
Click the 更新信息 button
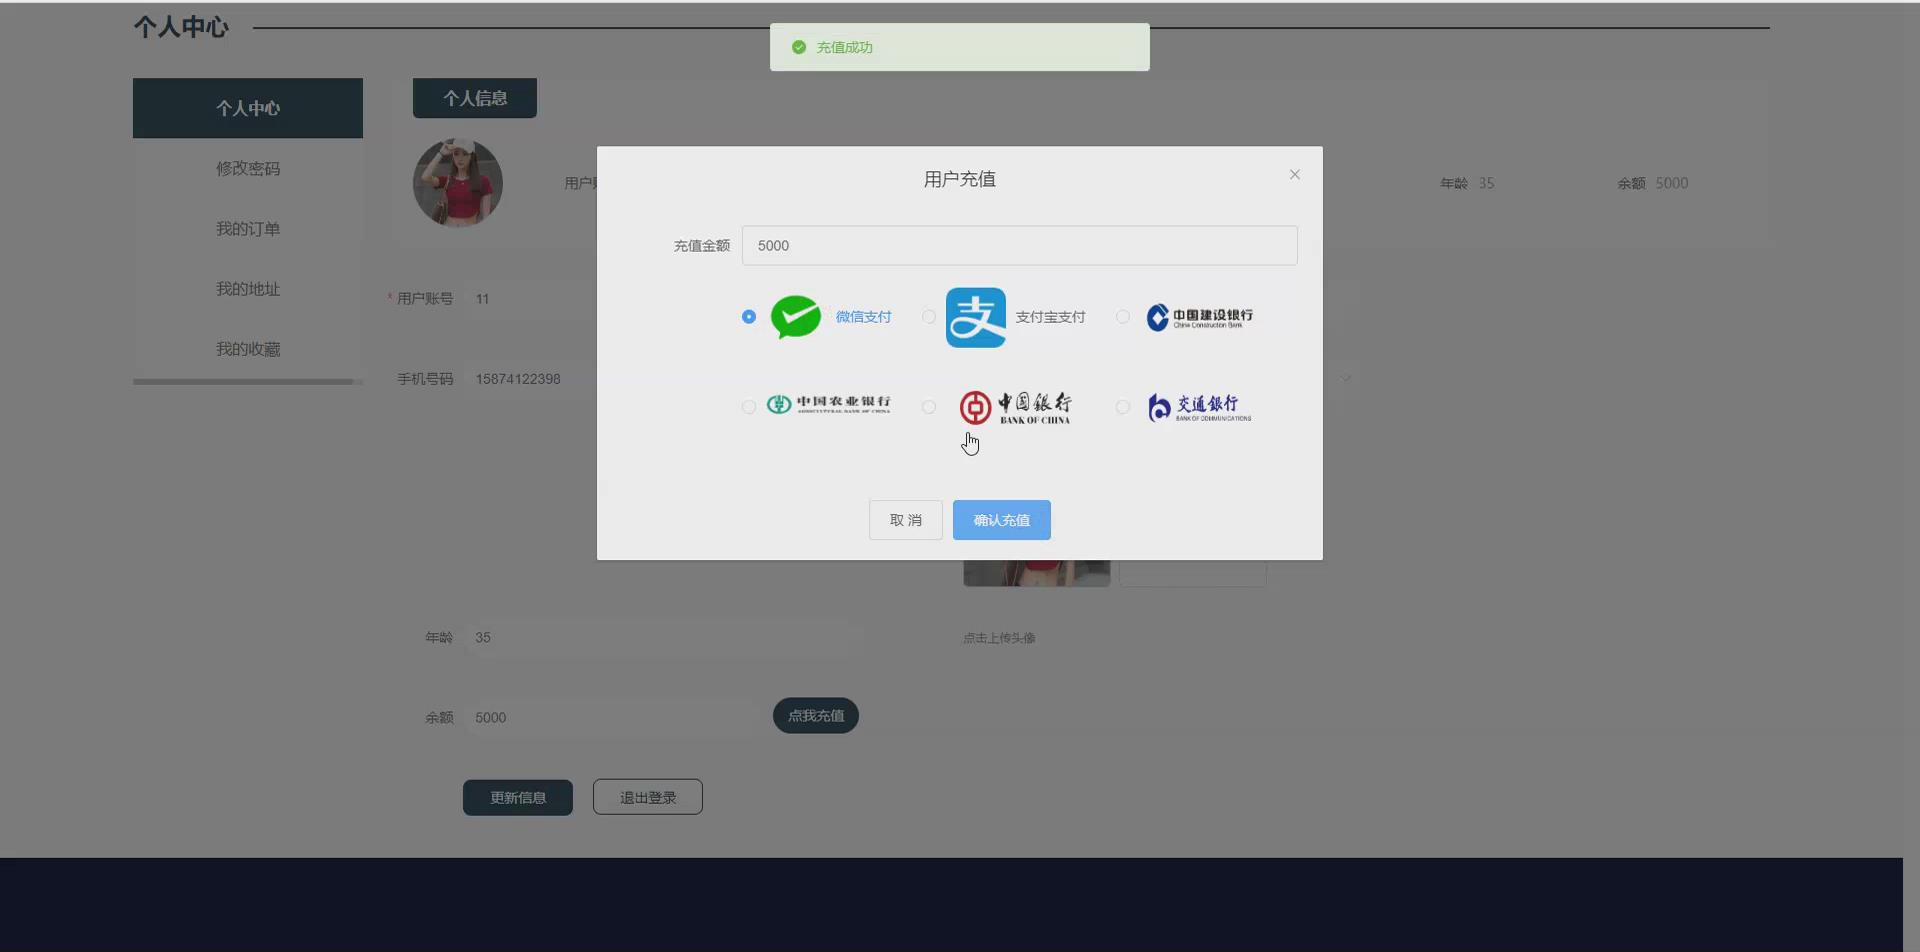(x=518, y=798)
